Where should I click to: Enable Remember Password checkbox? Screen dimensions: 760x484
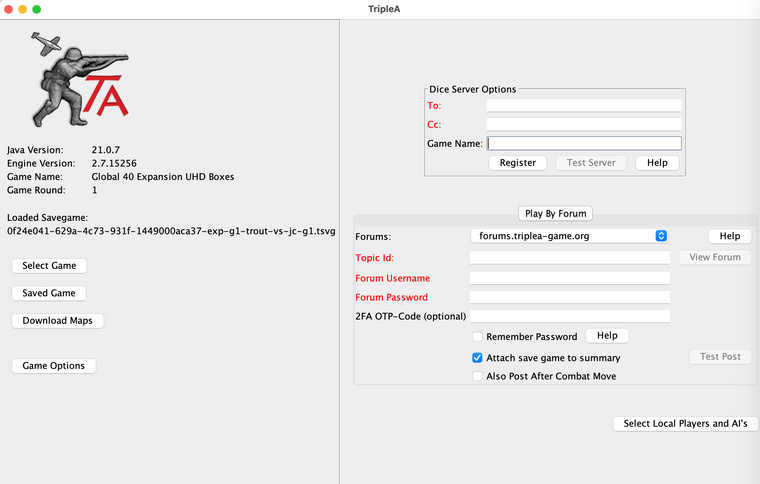click(x=477, y=337)
